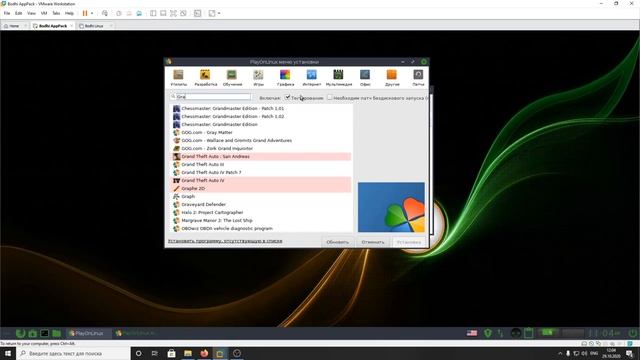Screen dimensions: 640x360
Task: Open the file manager in Bodhi shelf
Action: (57, 333)
